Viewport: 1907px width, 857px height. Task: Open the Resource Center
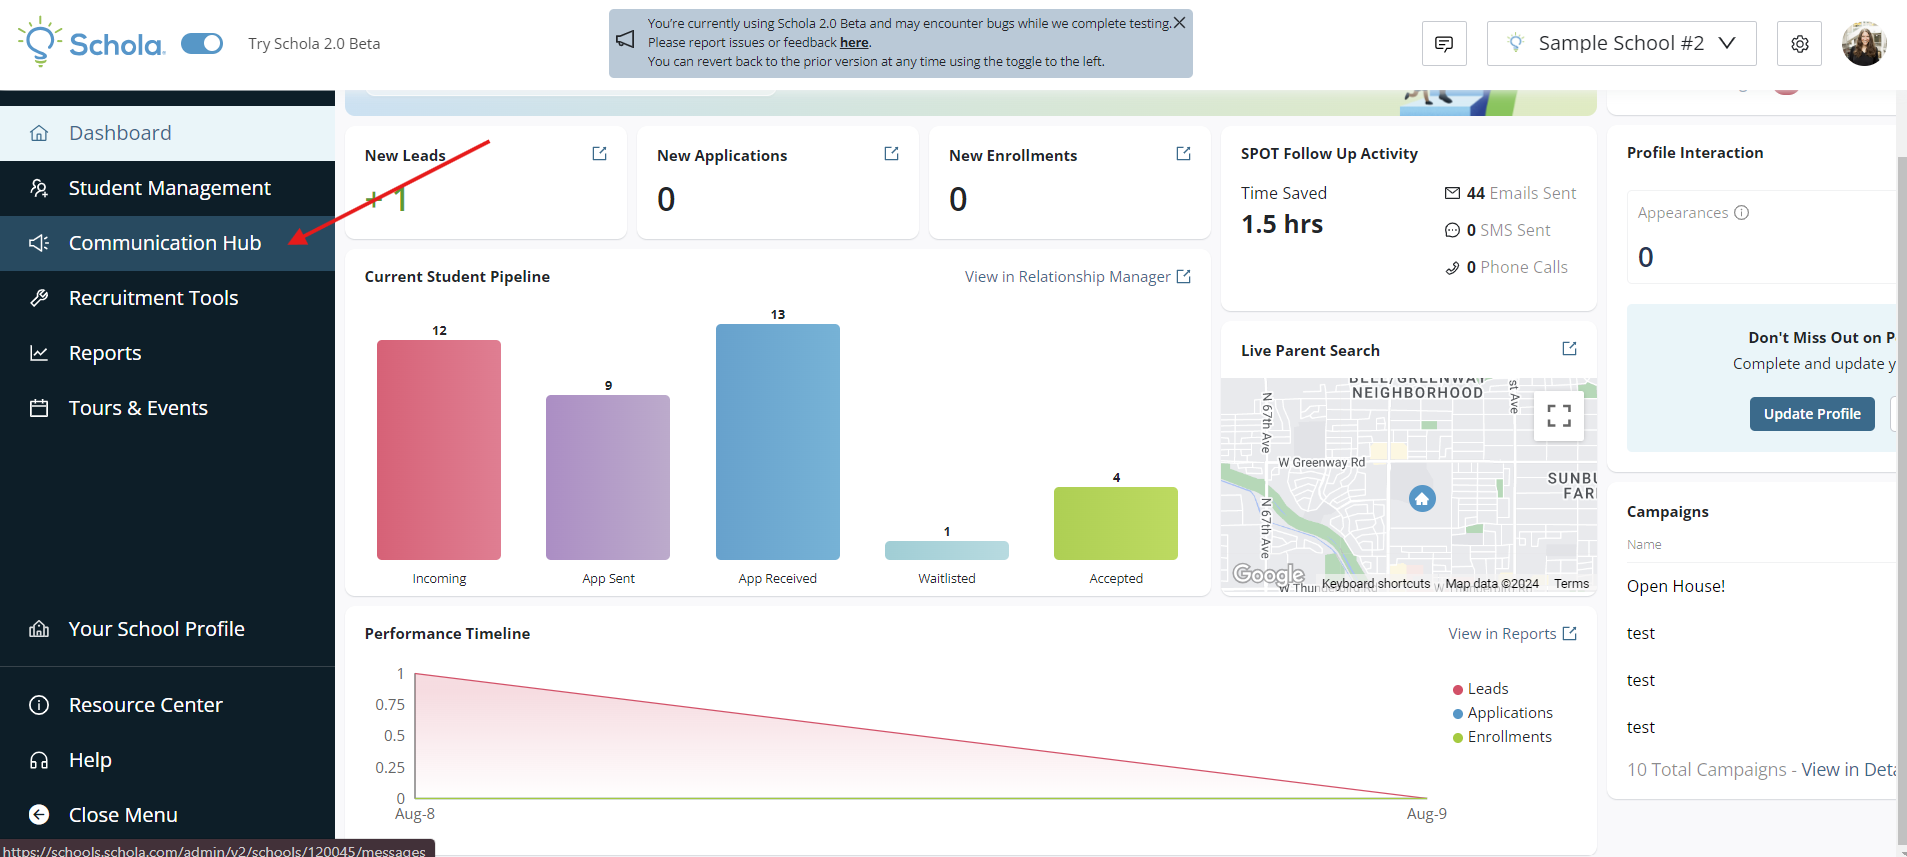(167, 705)
